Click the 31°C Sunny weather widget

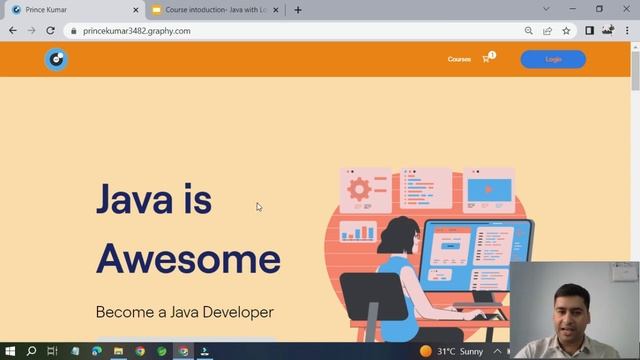pos(451,351)
